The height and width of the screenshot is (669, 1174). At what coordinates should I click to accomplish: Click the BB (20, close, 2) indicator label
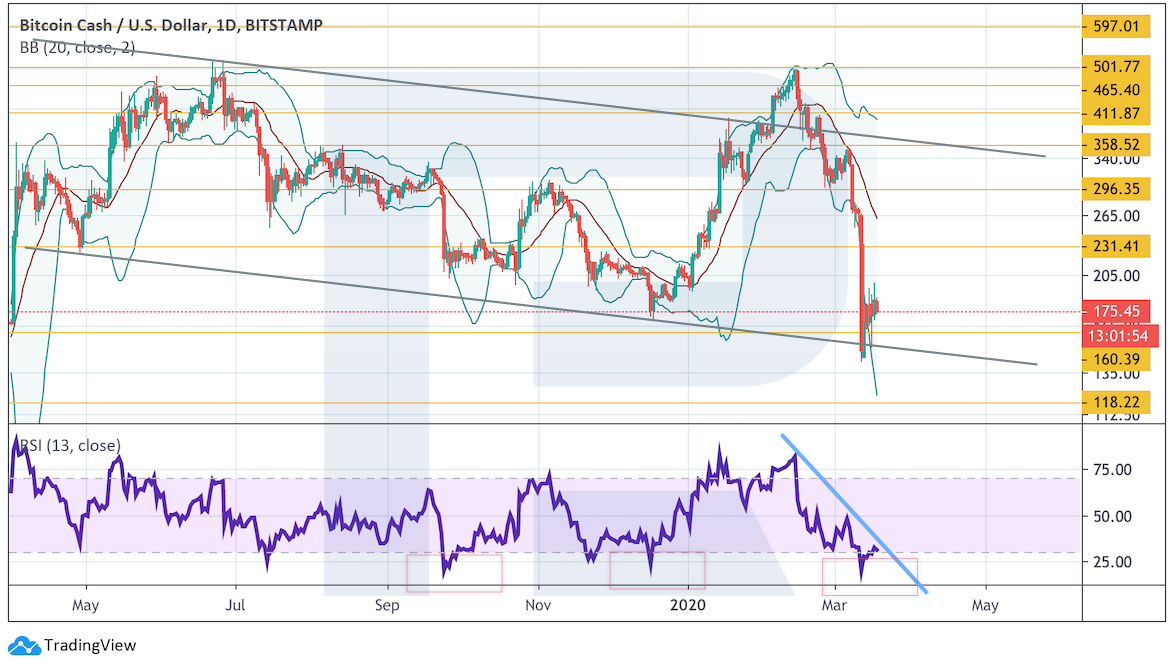pos(77,46)
